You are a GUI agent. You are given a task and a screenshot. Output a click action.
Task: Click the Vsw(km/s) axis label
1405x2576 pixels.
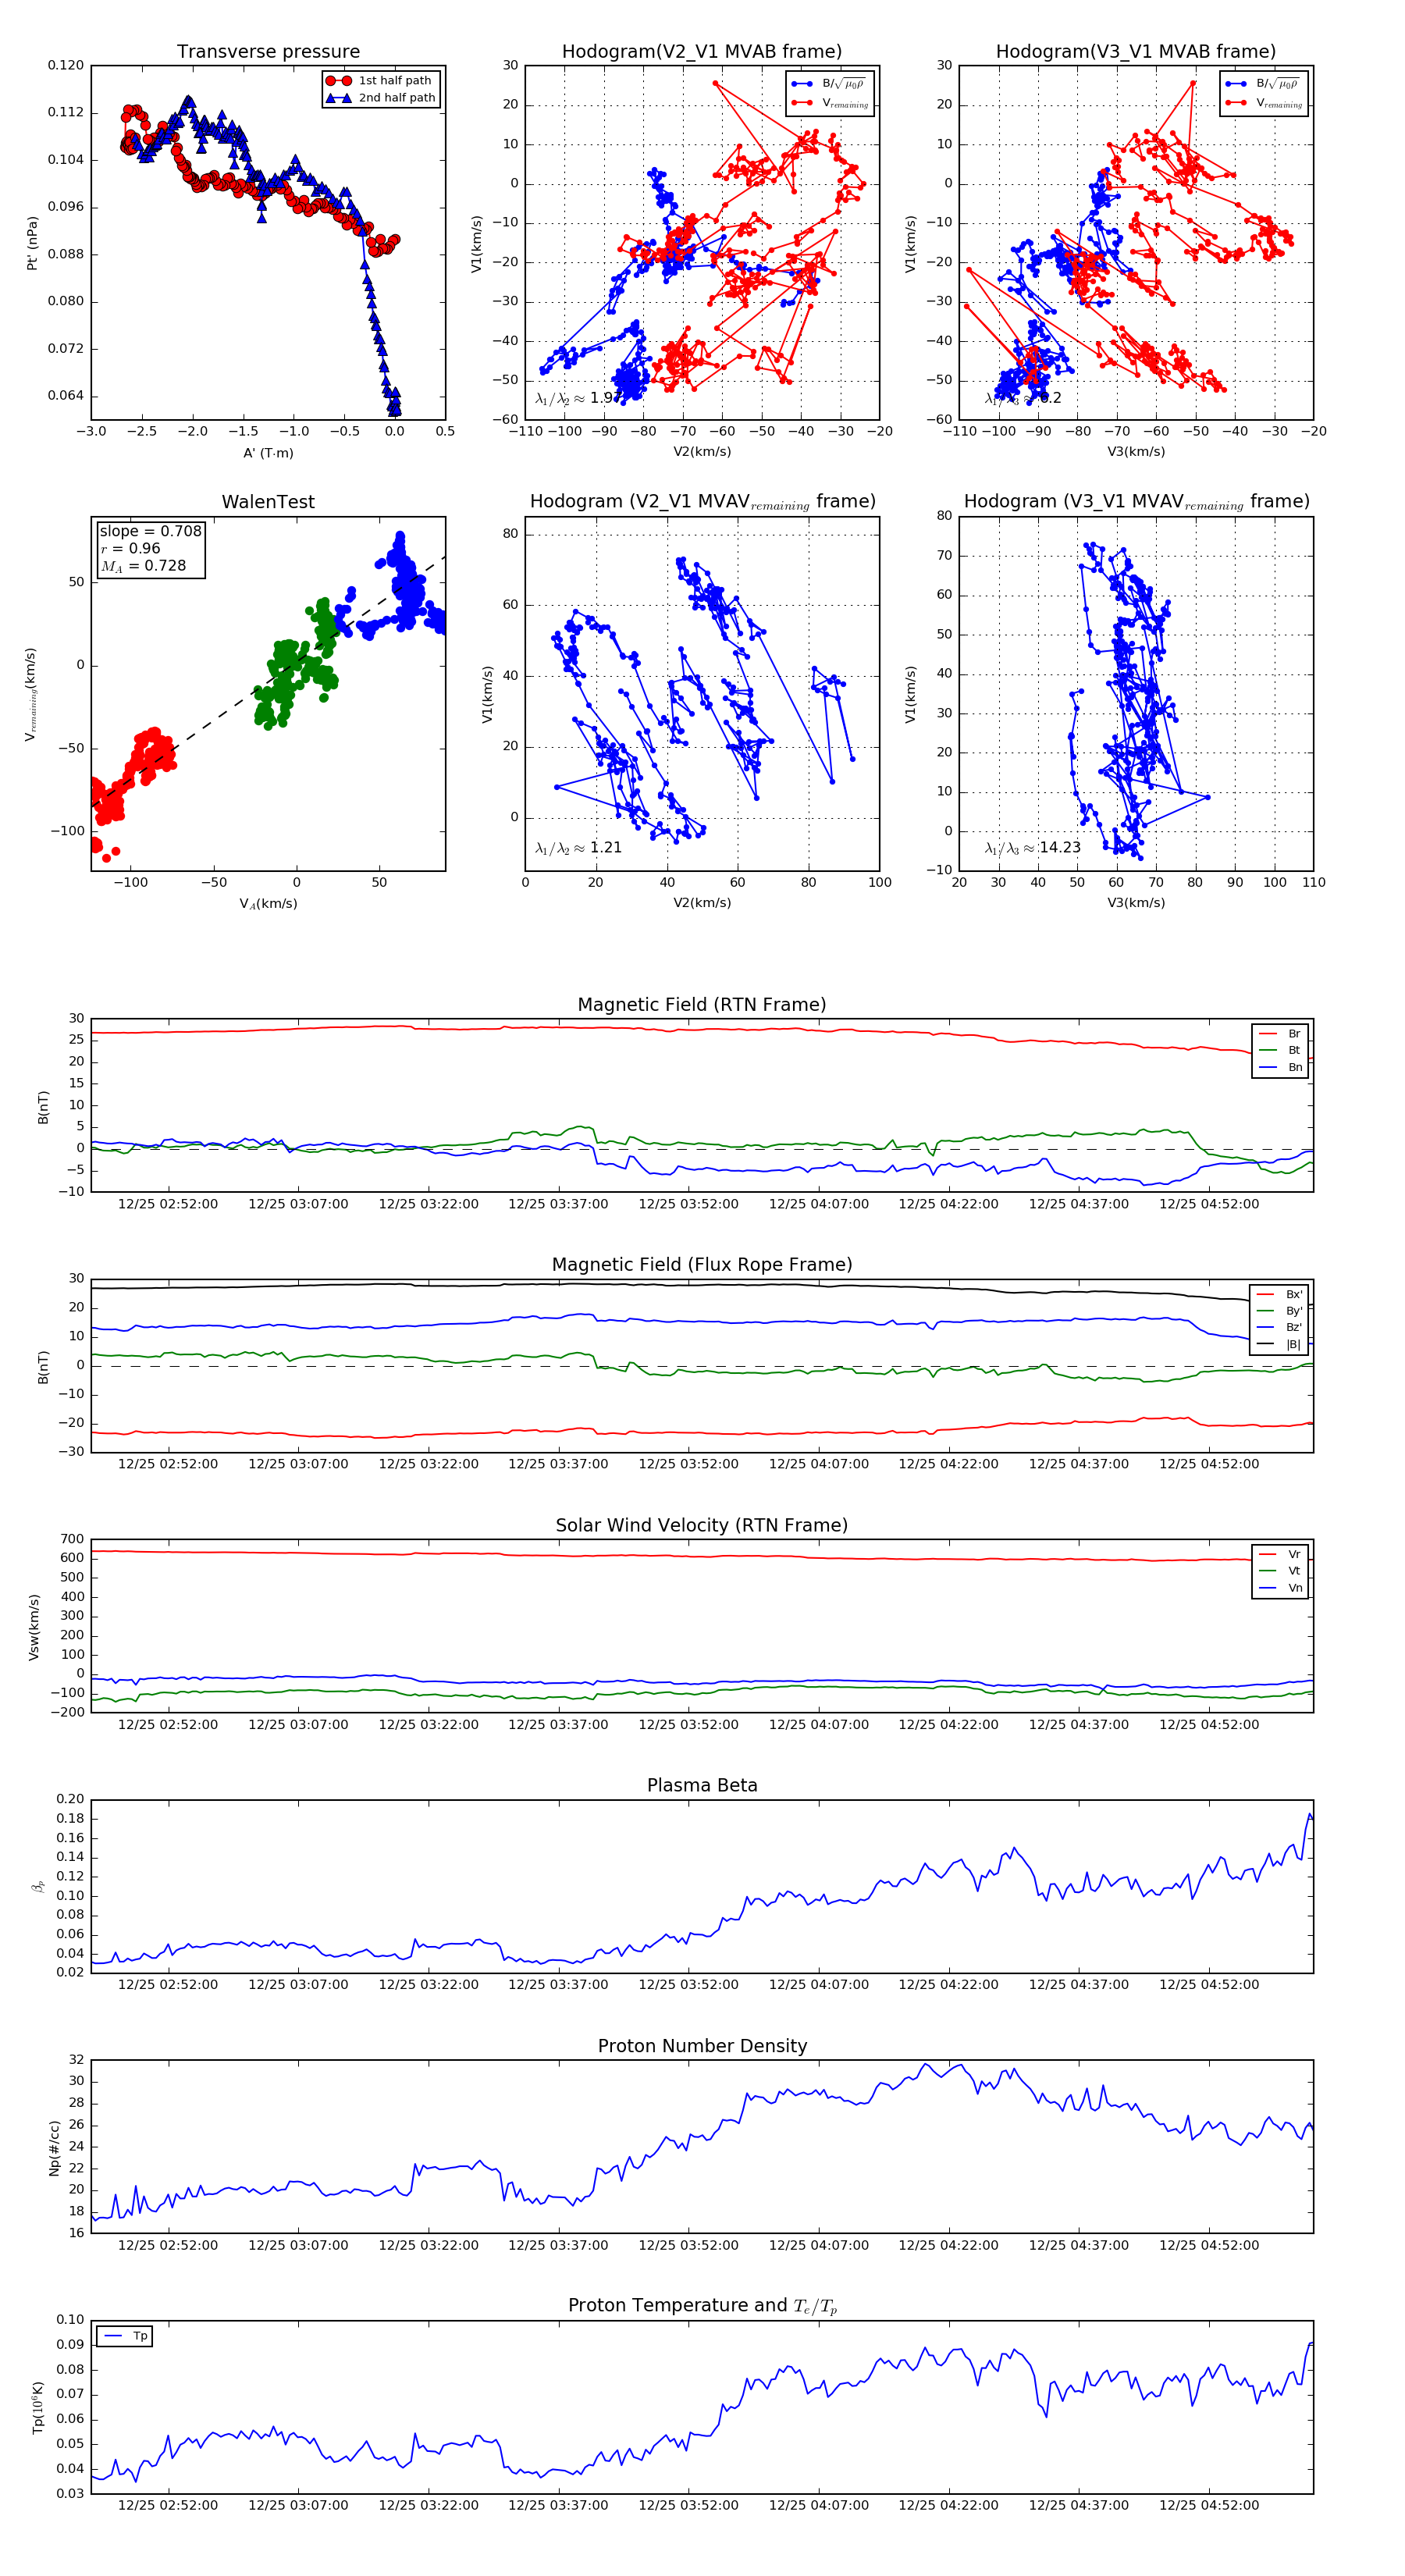click(33, 1627)
